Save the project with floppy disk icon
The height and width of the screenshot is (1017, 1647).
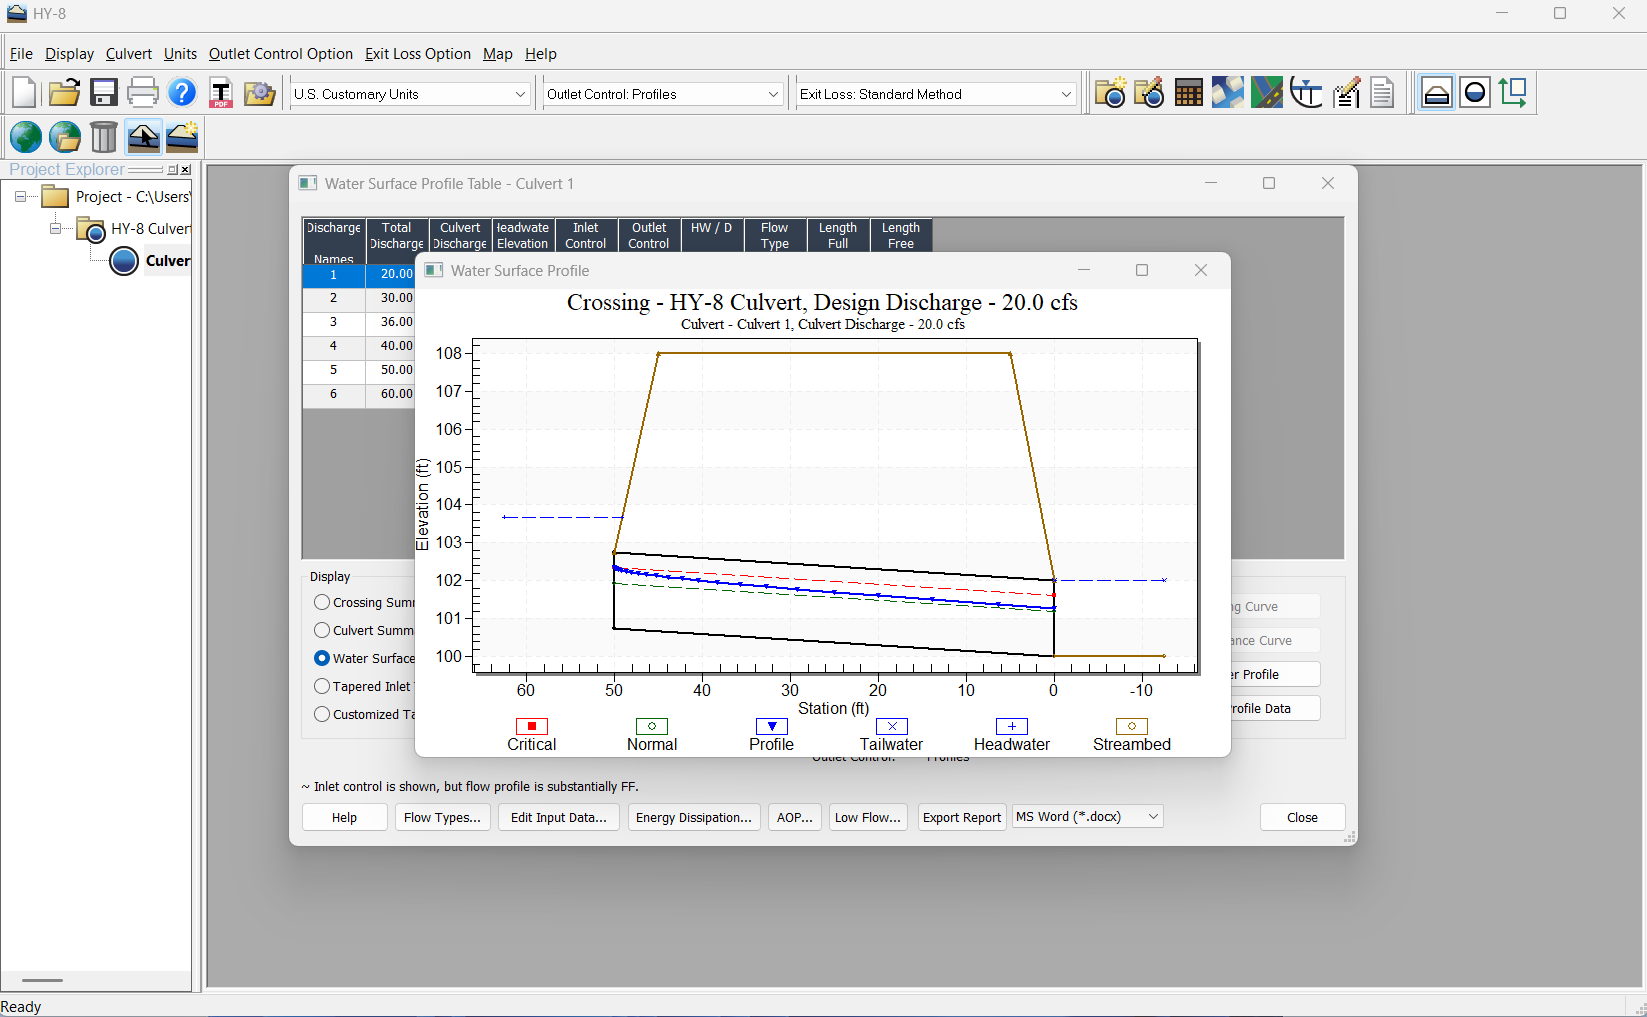pyautogui.click(x=104, y=93)
